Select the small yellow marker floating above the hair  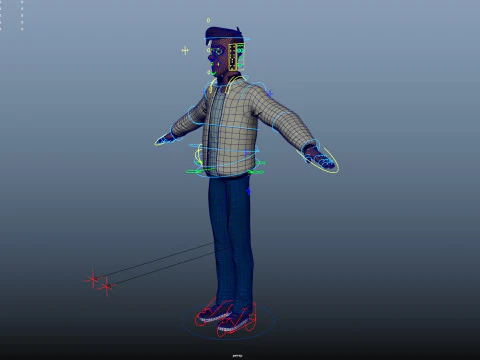[x=208, y=20]
